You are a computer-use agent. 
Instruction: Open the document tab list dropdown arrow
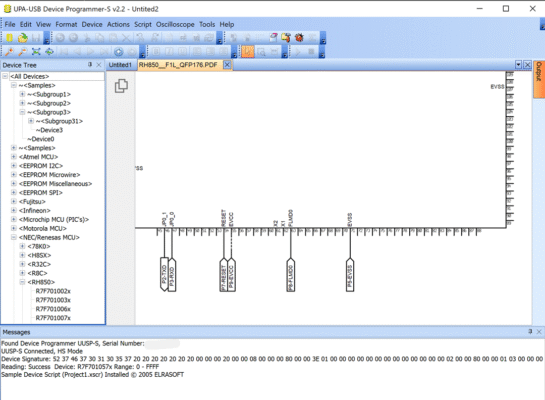(x=518, y=65)
